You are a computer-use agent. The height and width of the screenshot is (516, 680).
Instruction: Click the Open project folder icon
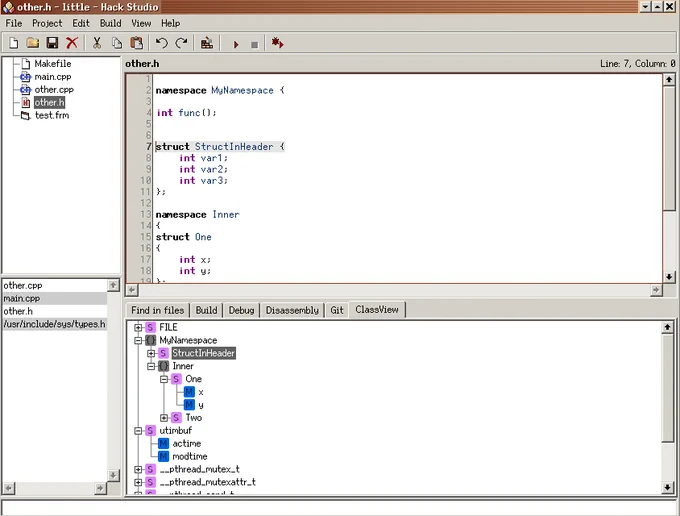click(33, 43)
